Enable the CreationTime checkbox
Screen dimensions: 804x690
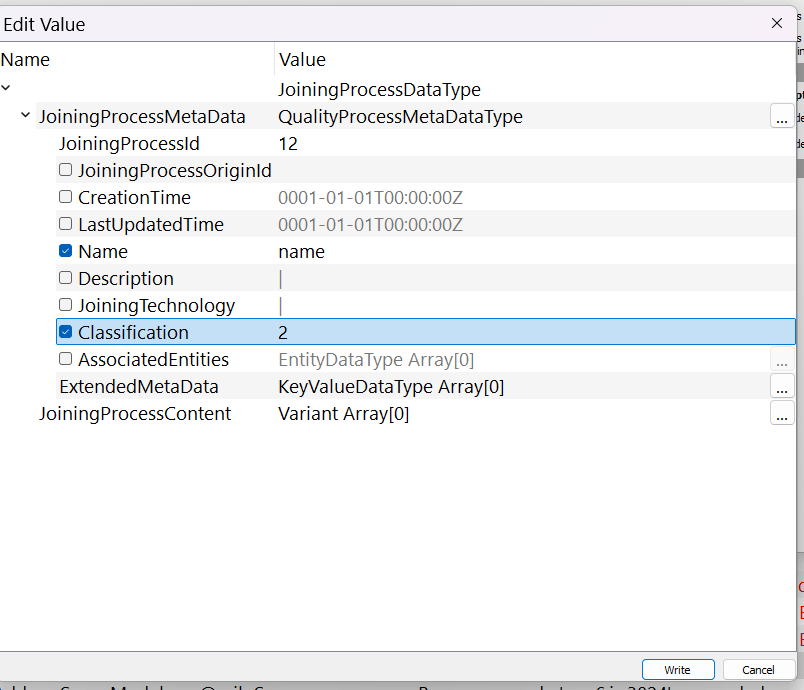tap(66, 198)
